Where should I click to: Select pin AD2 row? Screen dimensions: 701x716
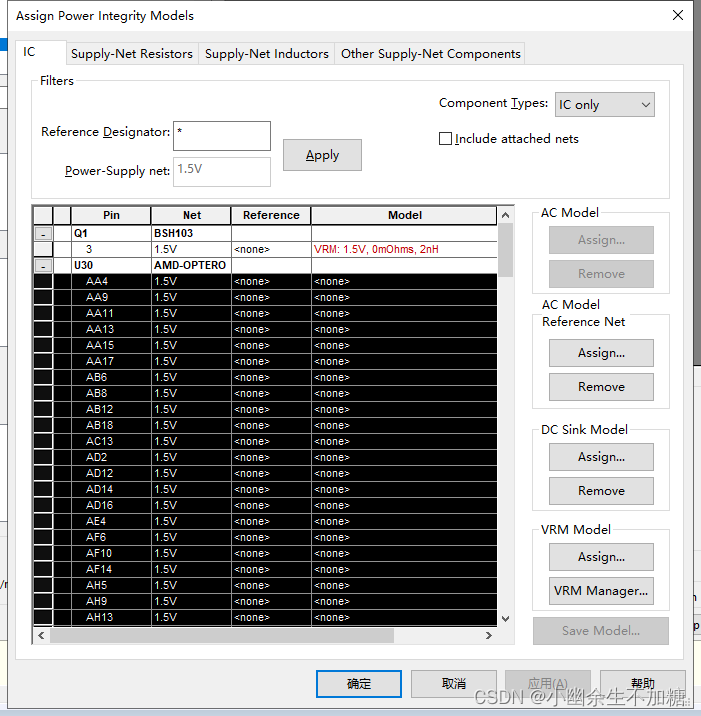[265, 457]
